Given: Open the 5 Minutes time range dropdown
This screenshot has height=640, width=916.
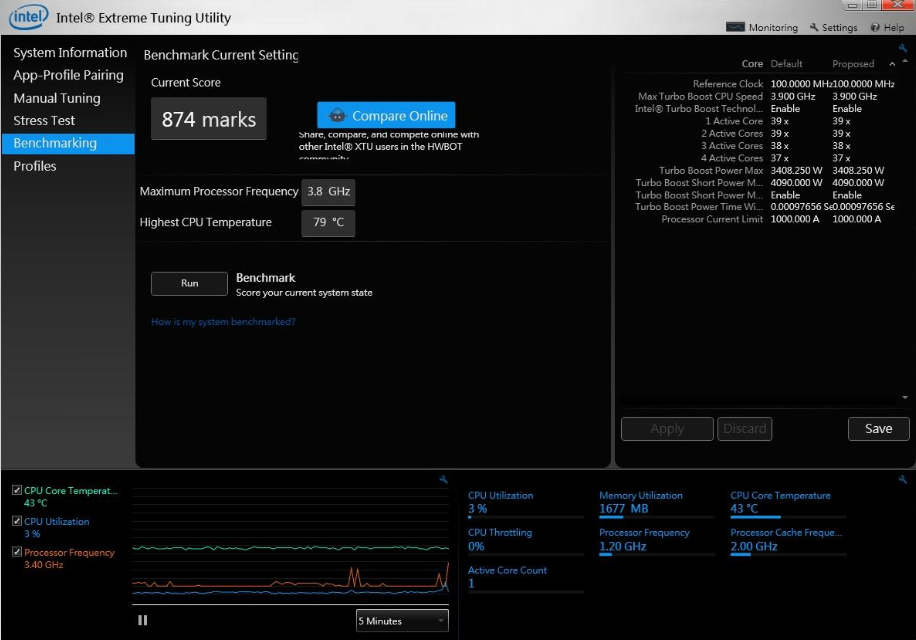Looking at the screenshot, I should [402, 621].
